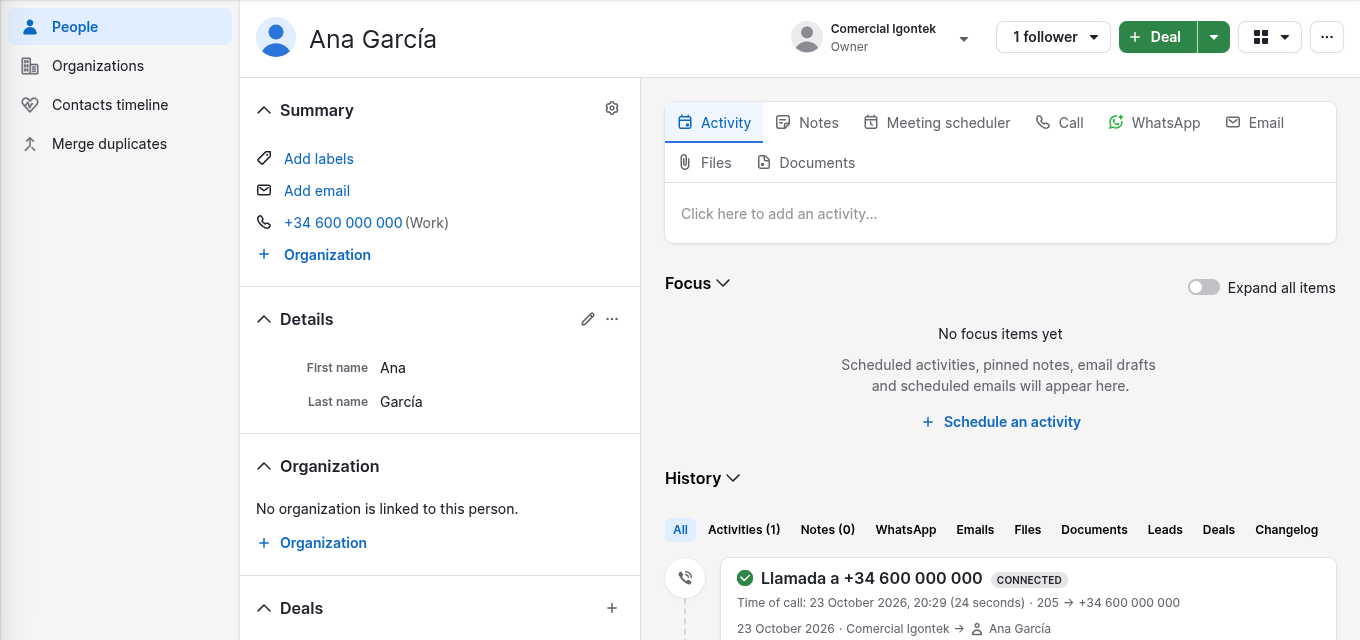Open the Summary settings gear icon

click(x=612, y=108)
